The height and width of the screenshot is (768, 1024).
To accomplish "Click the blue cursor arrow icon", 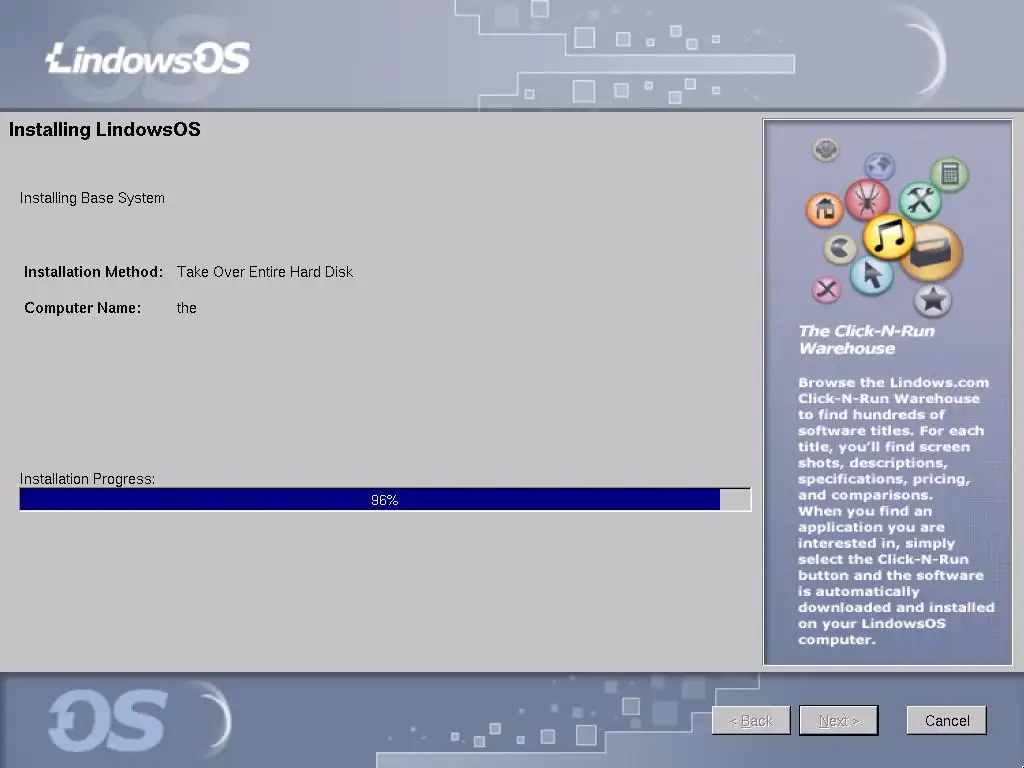I will tap(872, 274).
